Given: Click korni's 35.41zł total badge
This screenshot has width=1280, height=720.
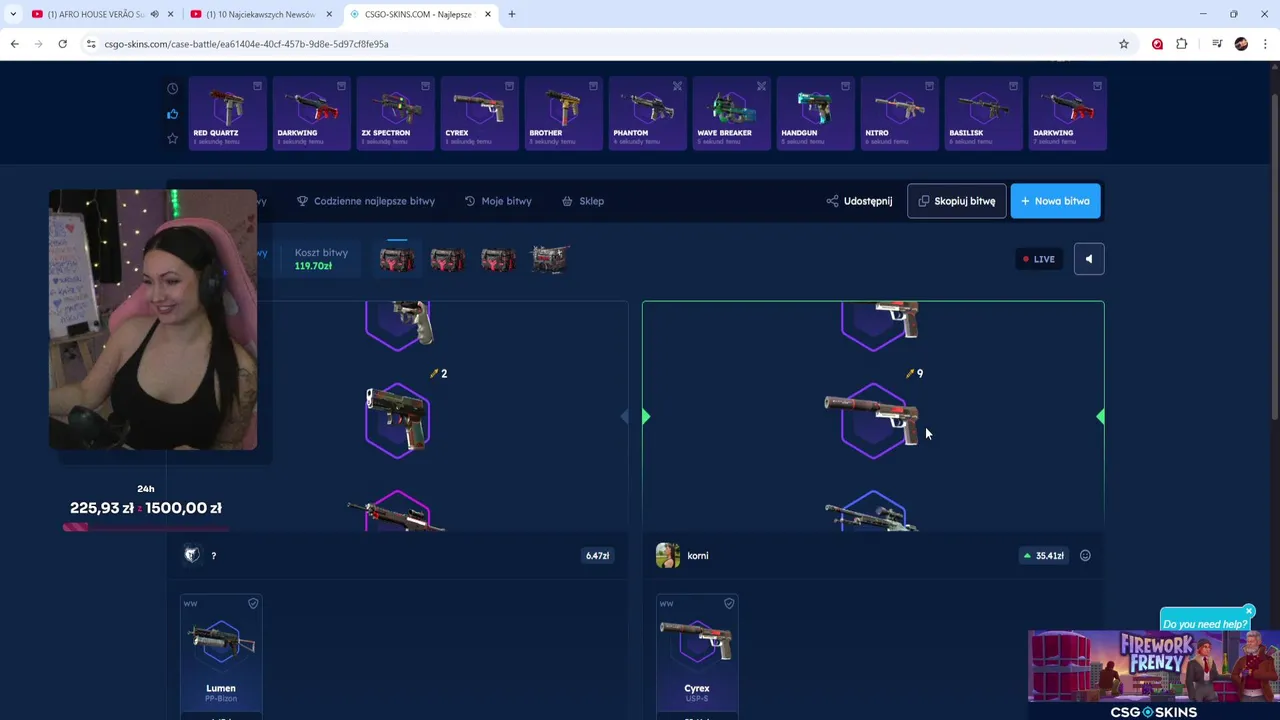Looking at the screenshot, I should tap(1043, 555).
